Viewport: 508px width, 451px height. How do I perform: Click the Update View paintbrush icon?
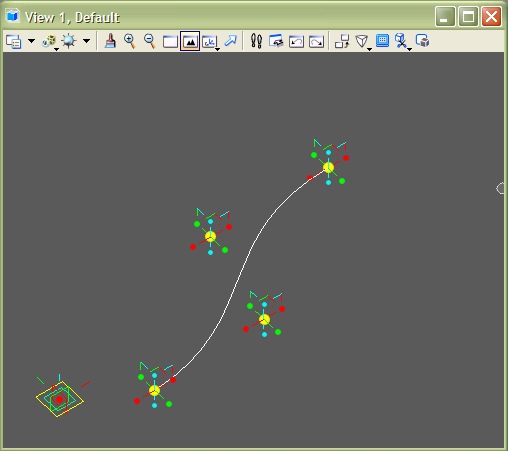pos(110,41)
